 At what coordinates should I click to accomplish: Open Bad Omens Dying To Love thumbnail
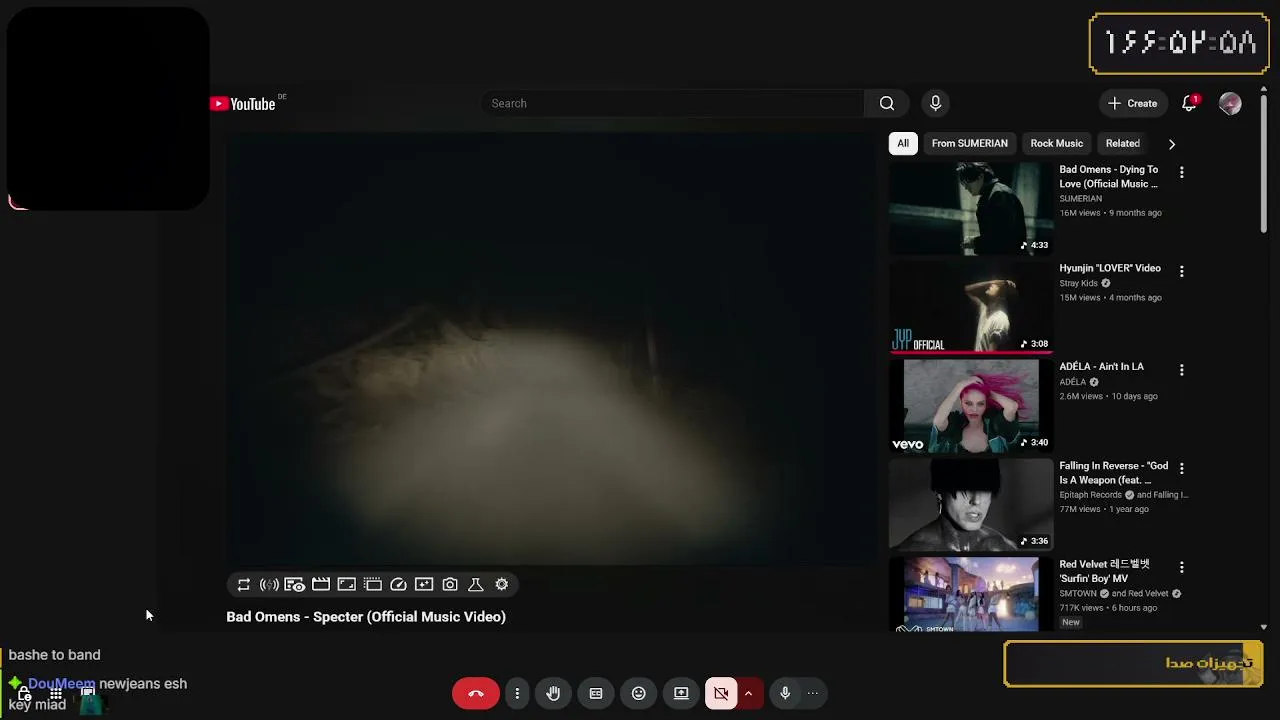coord(971,208)
